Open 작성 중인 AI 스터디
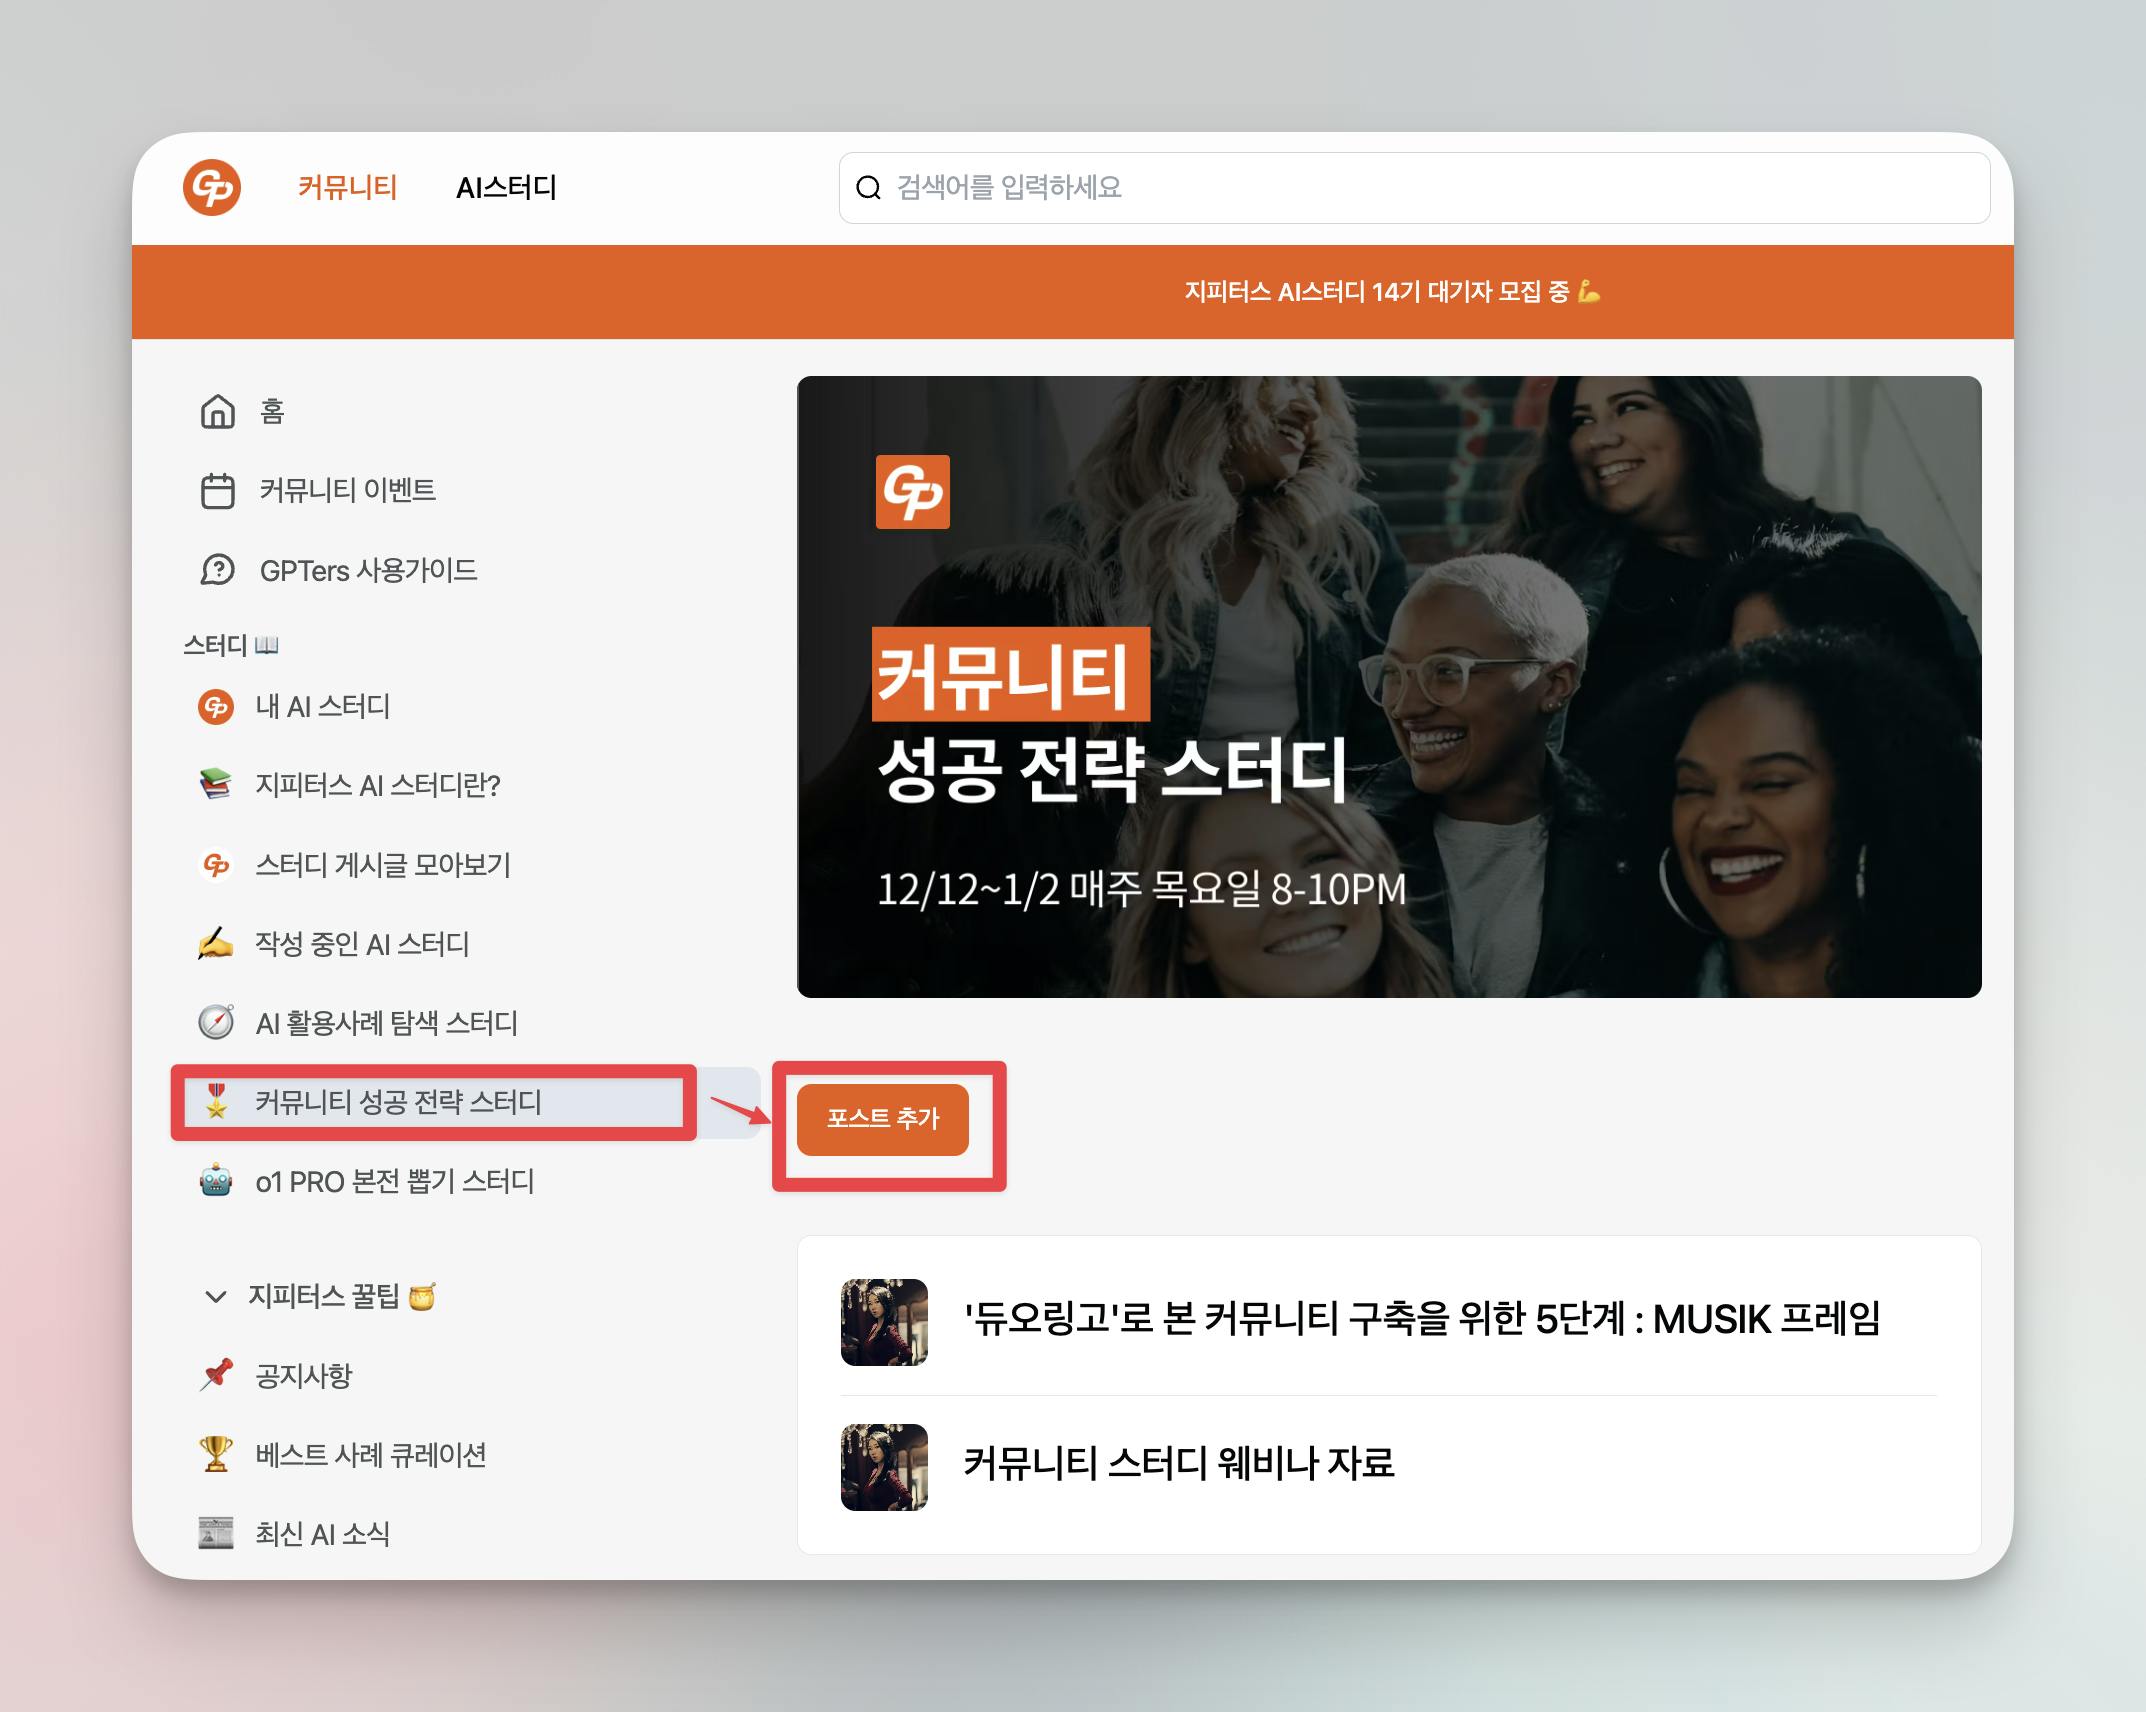The image size is (2146, 1712). click(362, 944)
